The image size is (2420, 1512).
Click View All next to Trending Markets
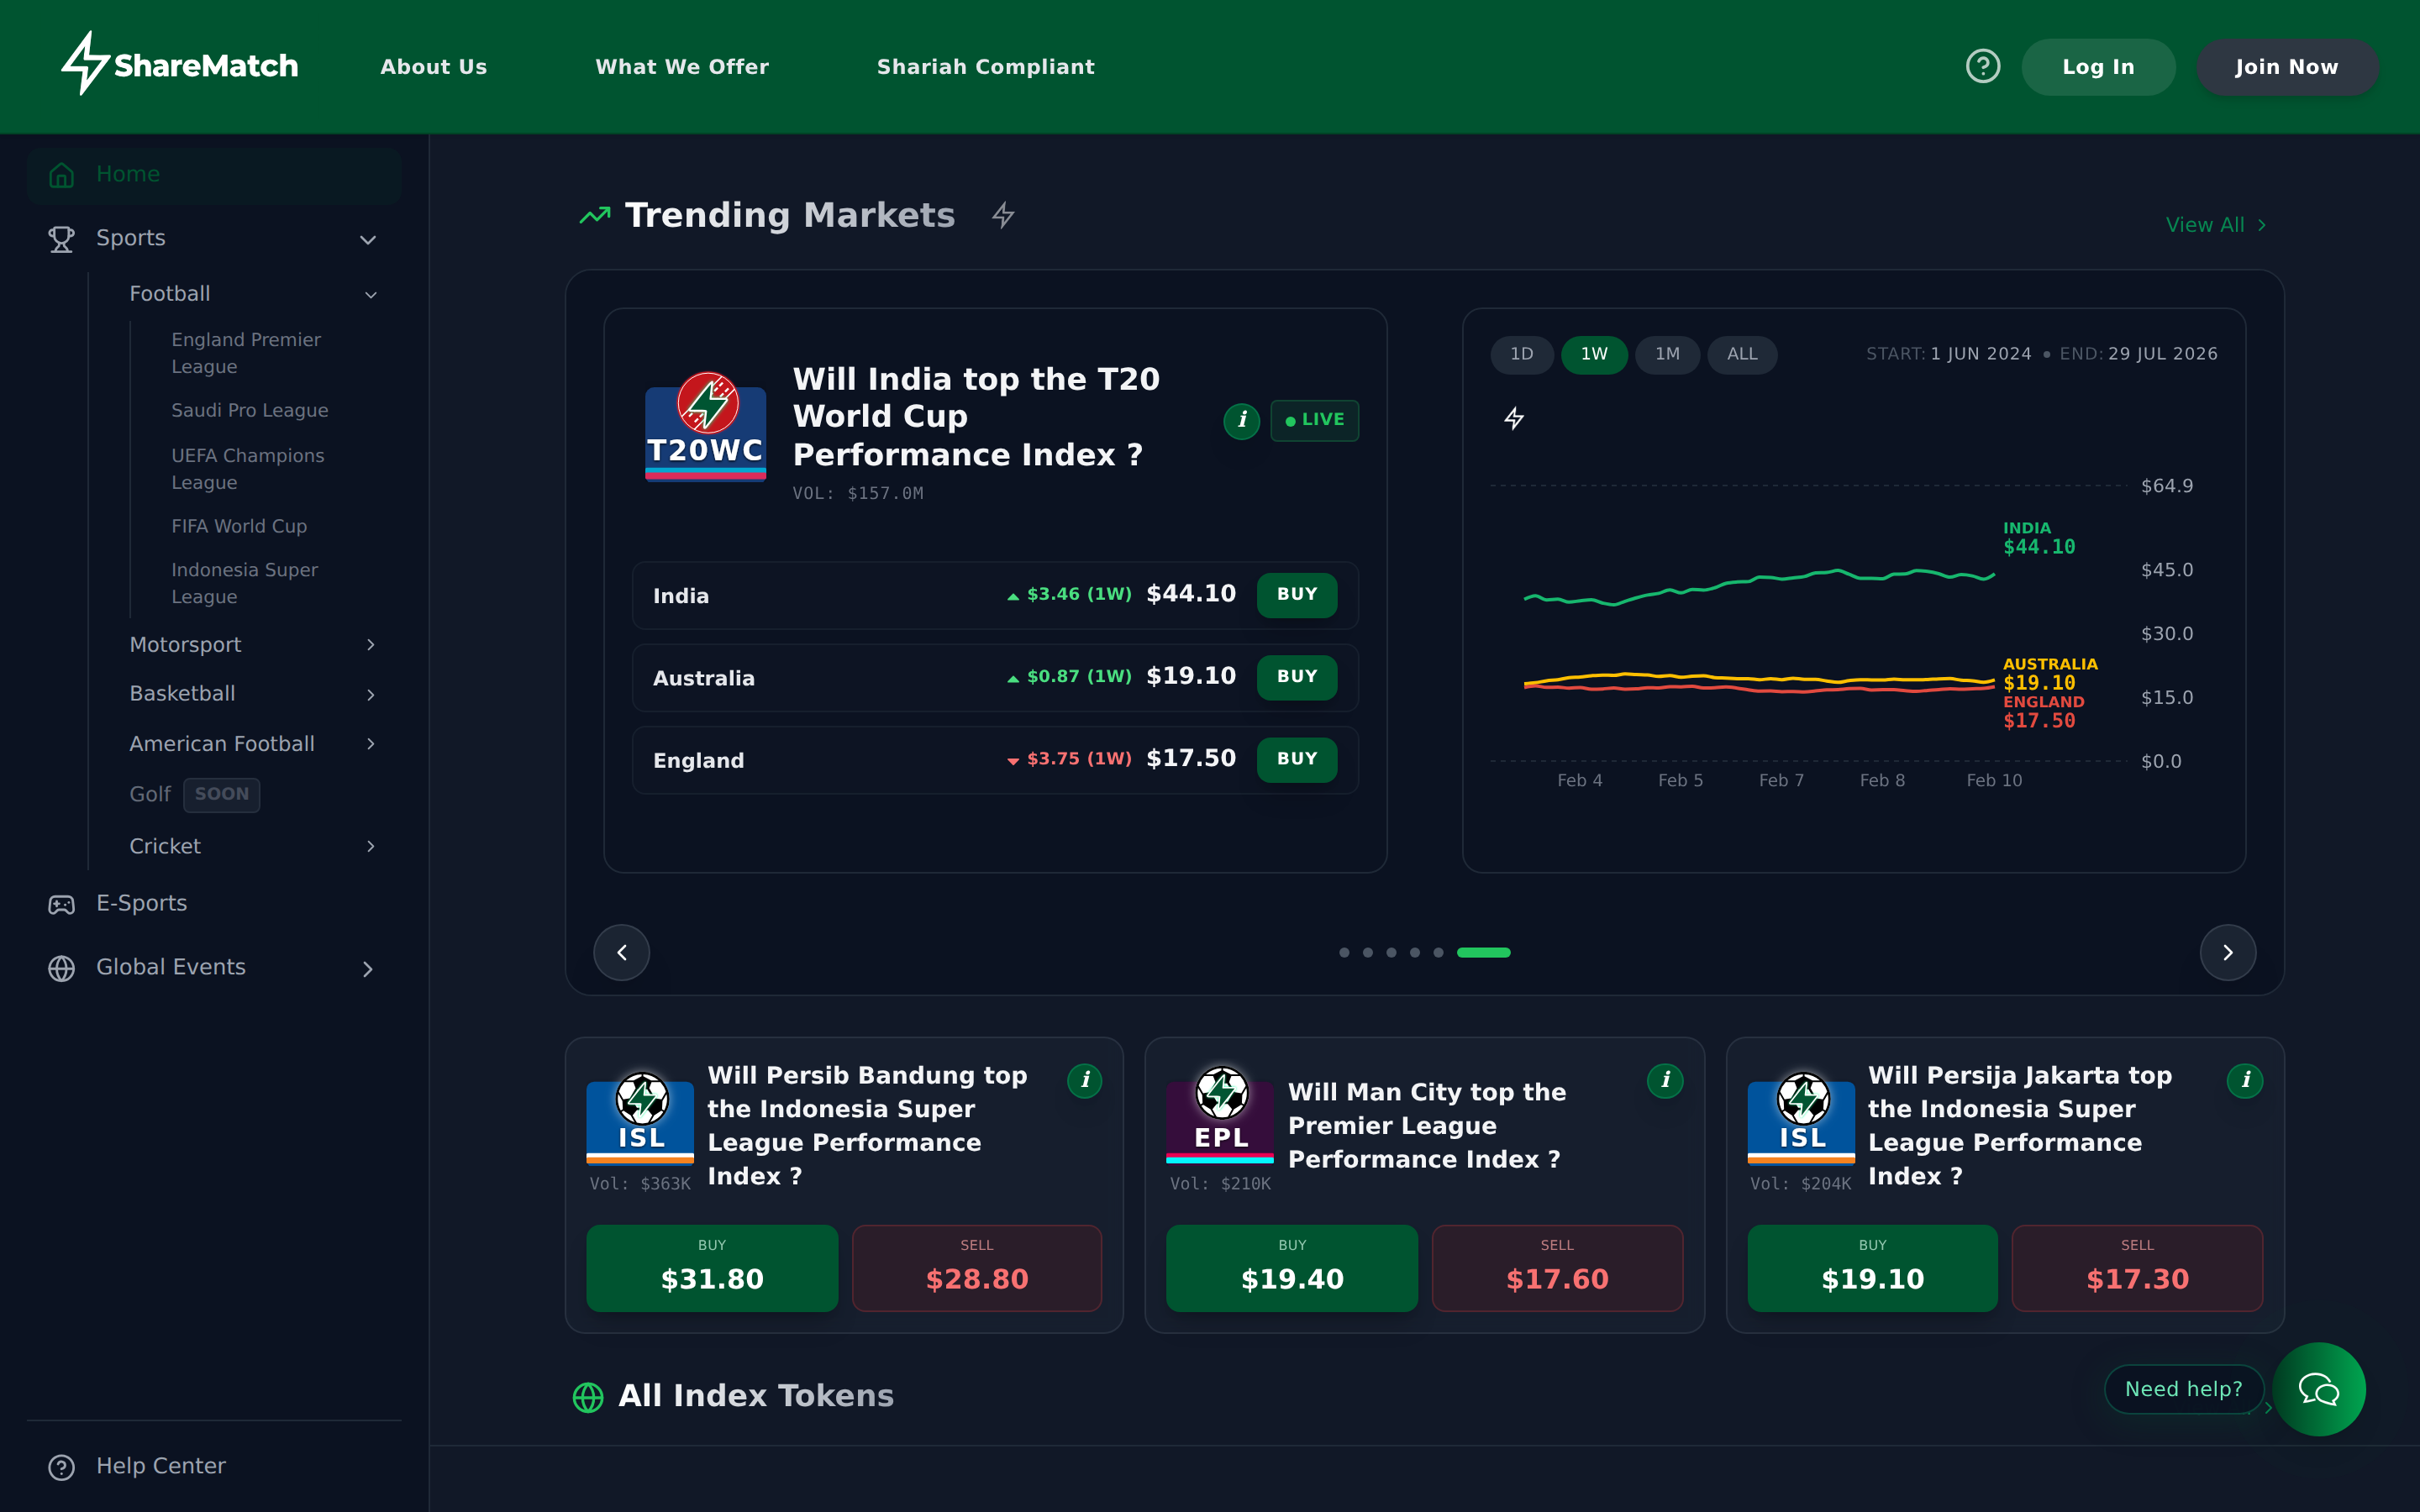coord(2215,224)
